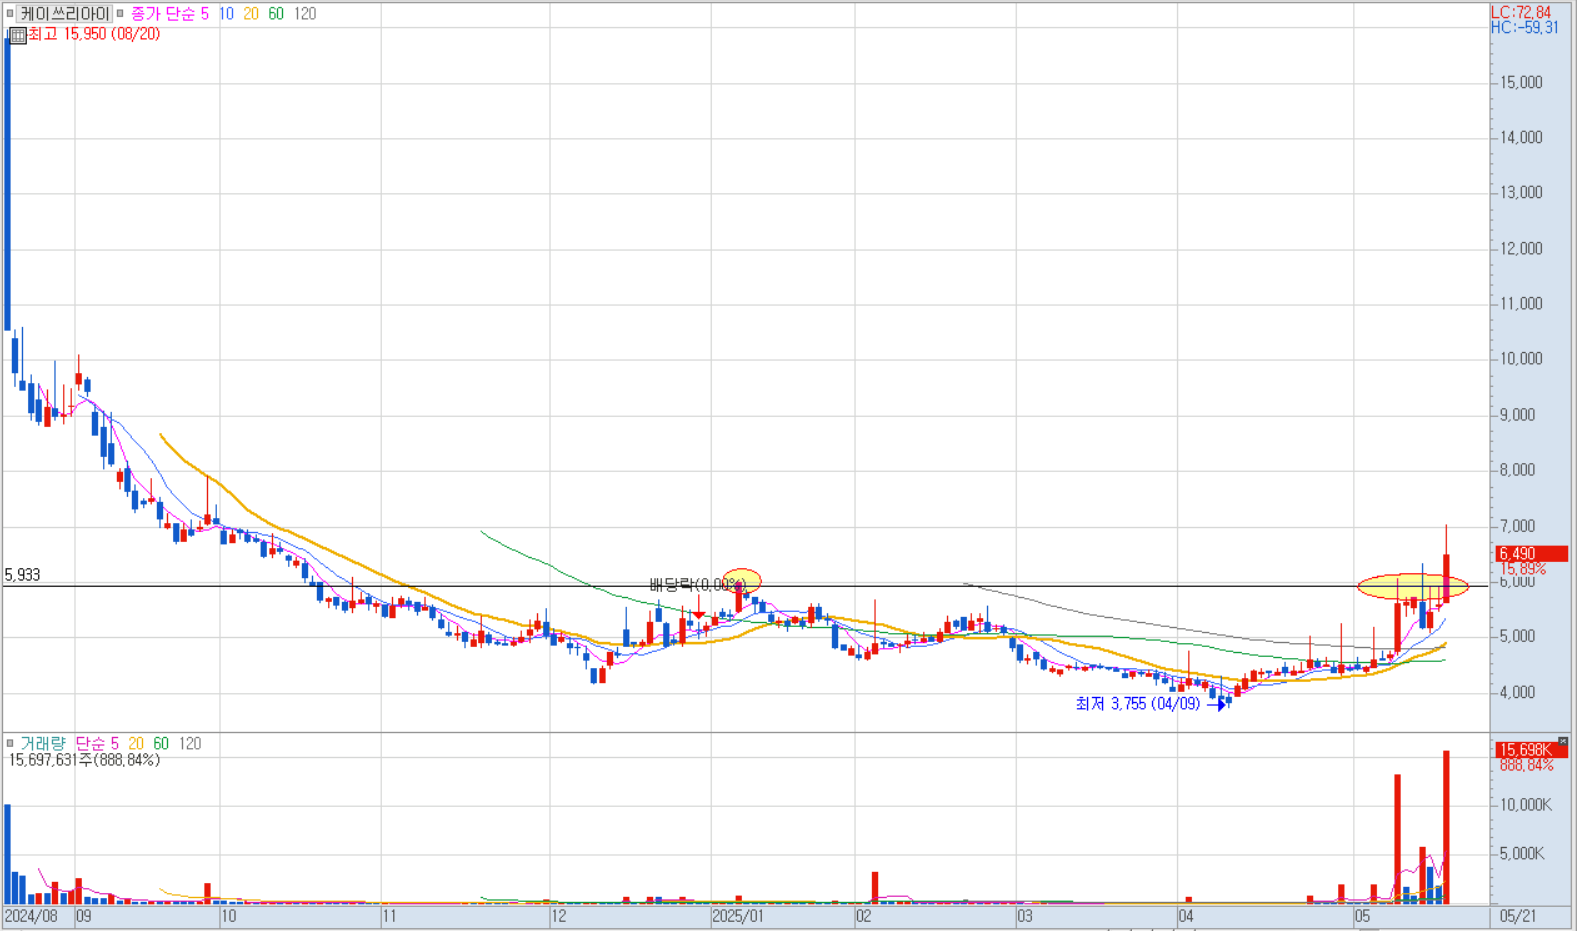Viewport: 1577px width, 931px height.
Task: Click the LC:72.84 indicator
Action: point(1521,12)
